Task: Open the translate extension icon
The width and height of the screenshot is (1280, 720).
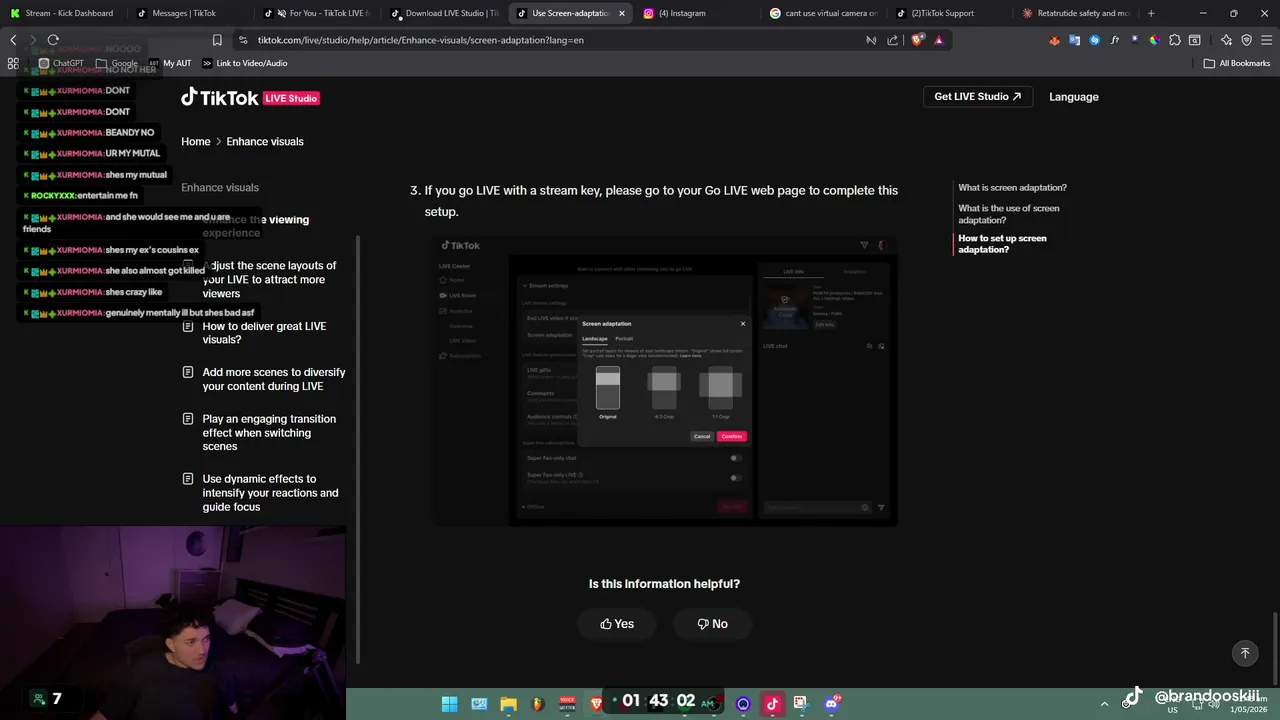Action: (x=1074, y=40)
